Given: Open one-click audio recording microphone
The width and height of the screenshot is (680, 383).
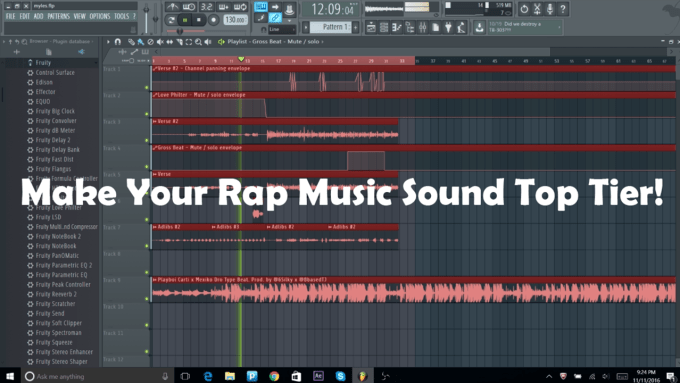Looking at the screenshot, I should [550, 9].
